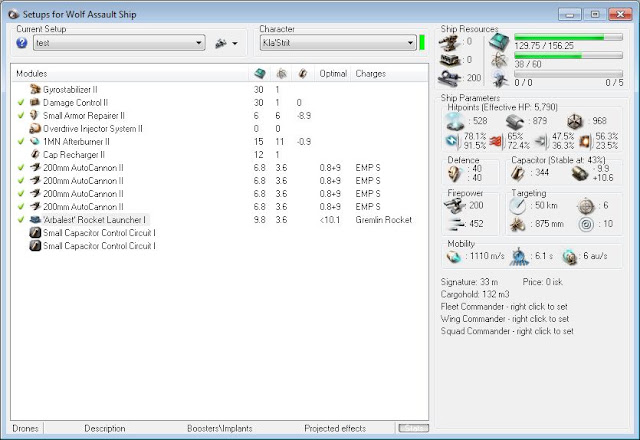Click the armor hitpoints icon showing 879

point(515,121)
